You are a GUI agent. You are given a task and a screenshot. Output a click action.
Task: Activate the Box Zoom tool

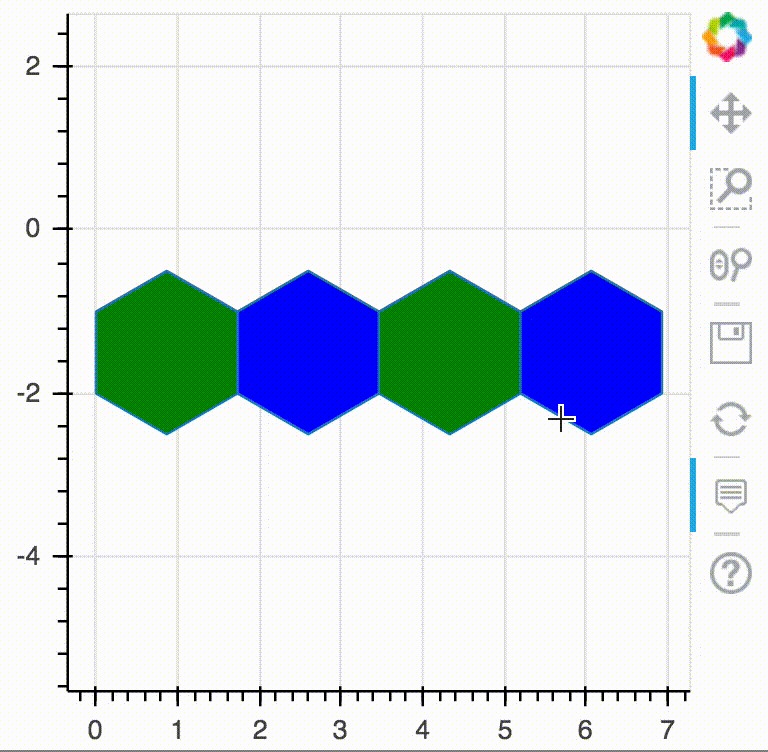[731, 189]
